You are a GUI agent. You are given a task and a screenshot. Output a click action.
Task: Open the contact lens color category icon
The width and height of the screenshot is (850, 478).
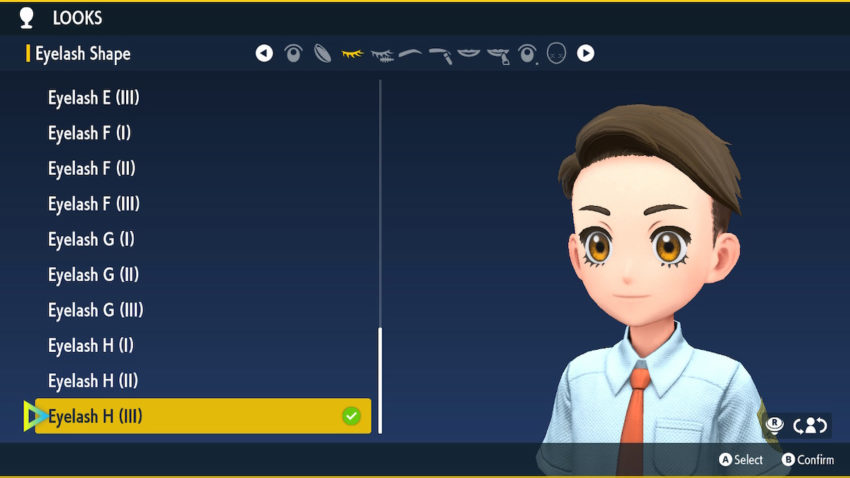[x=323, y=53]
